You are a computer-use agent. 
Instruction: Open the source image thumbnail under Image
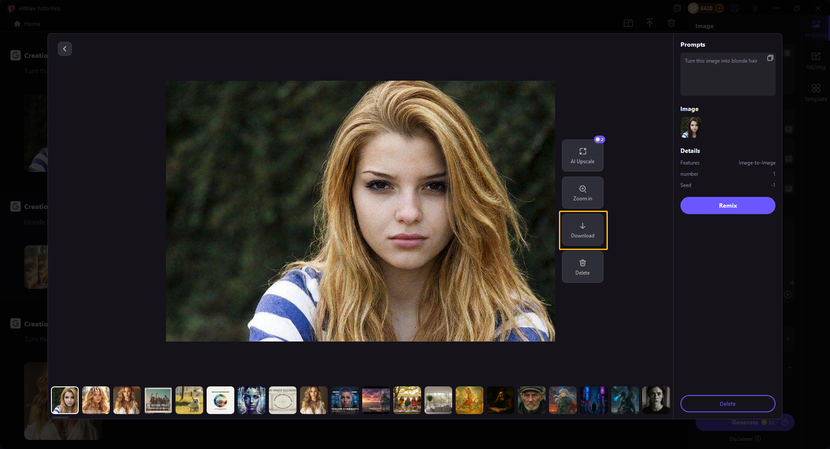tap(691, 126)
